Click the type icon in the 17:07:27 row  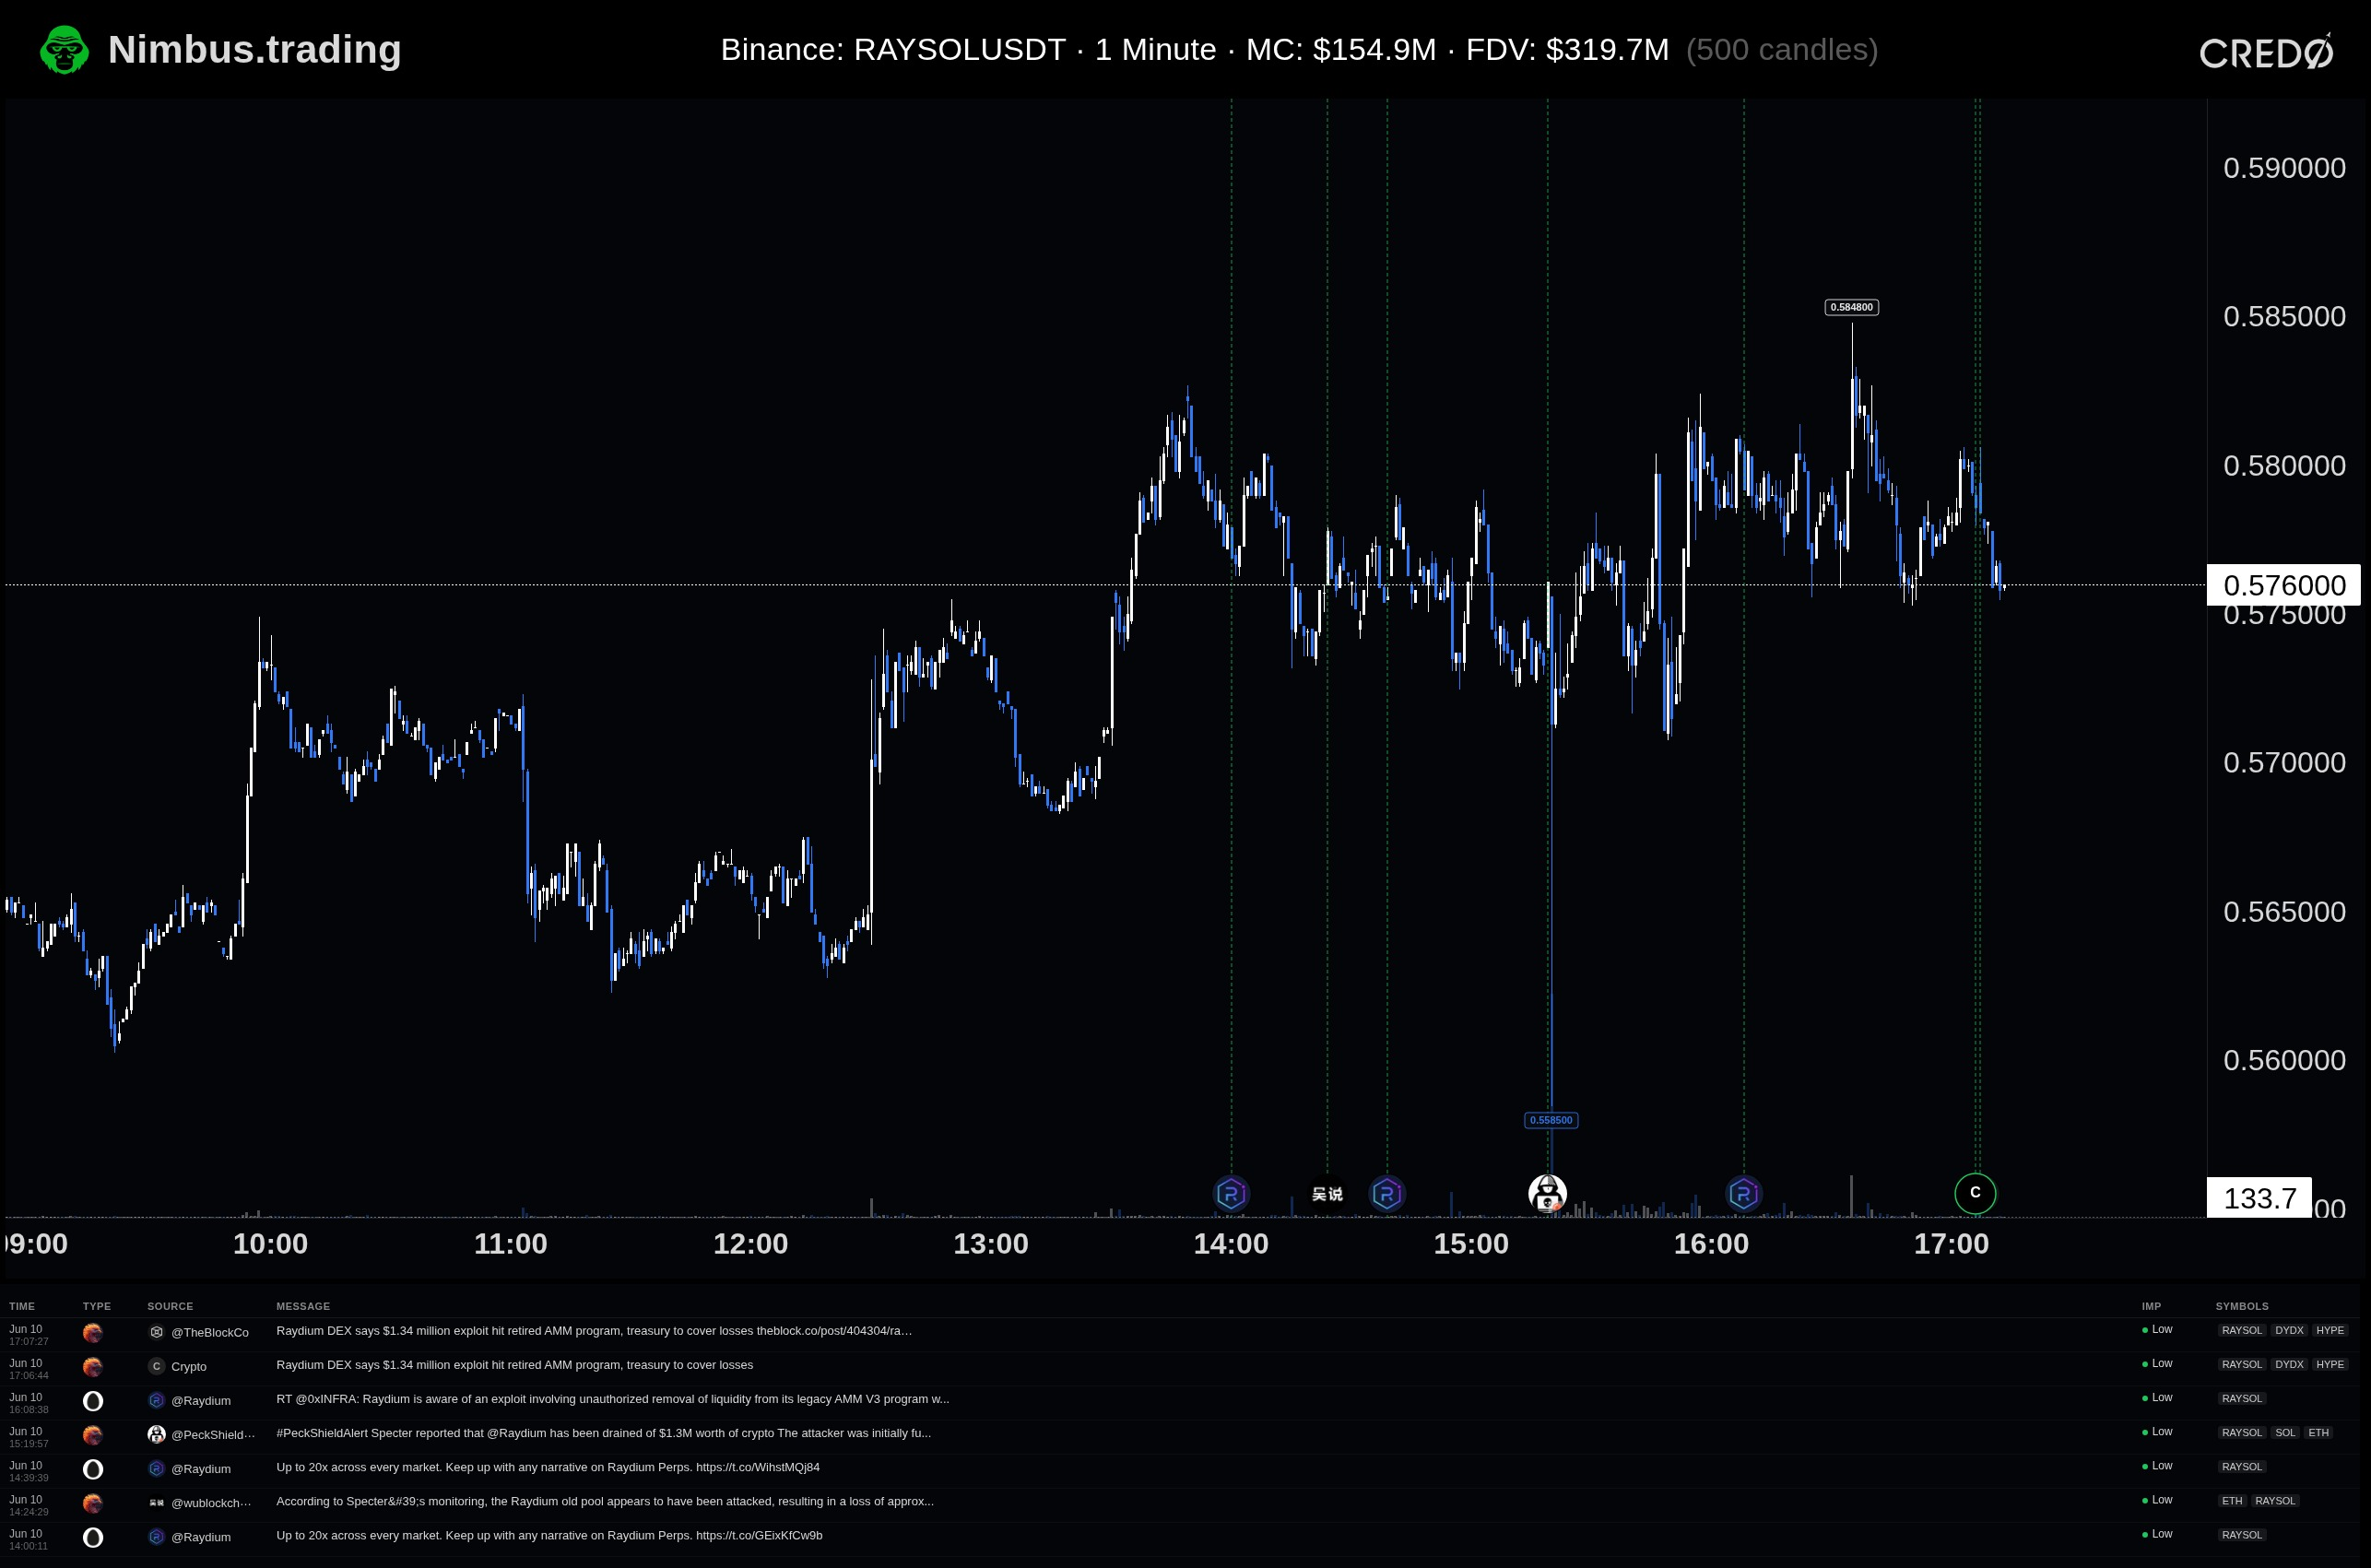pyautogui.click(x=93, y=1333)
